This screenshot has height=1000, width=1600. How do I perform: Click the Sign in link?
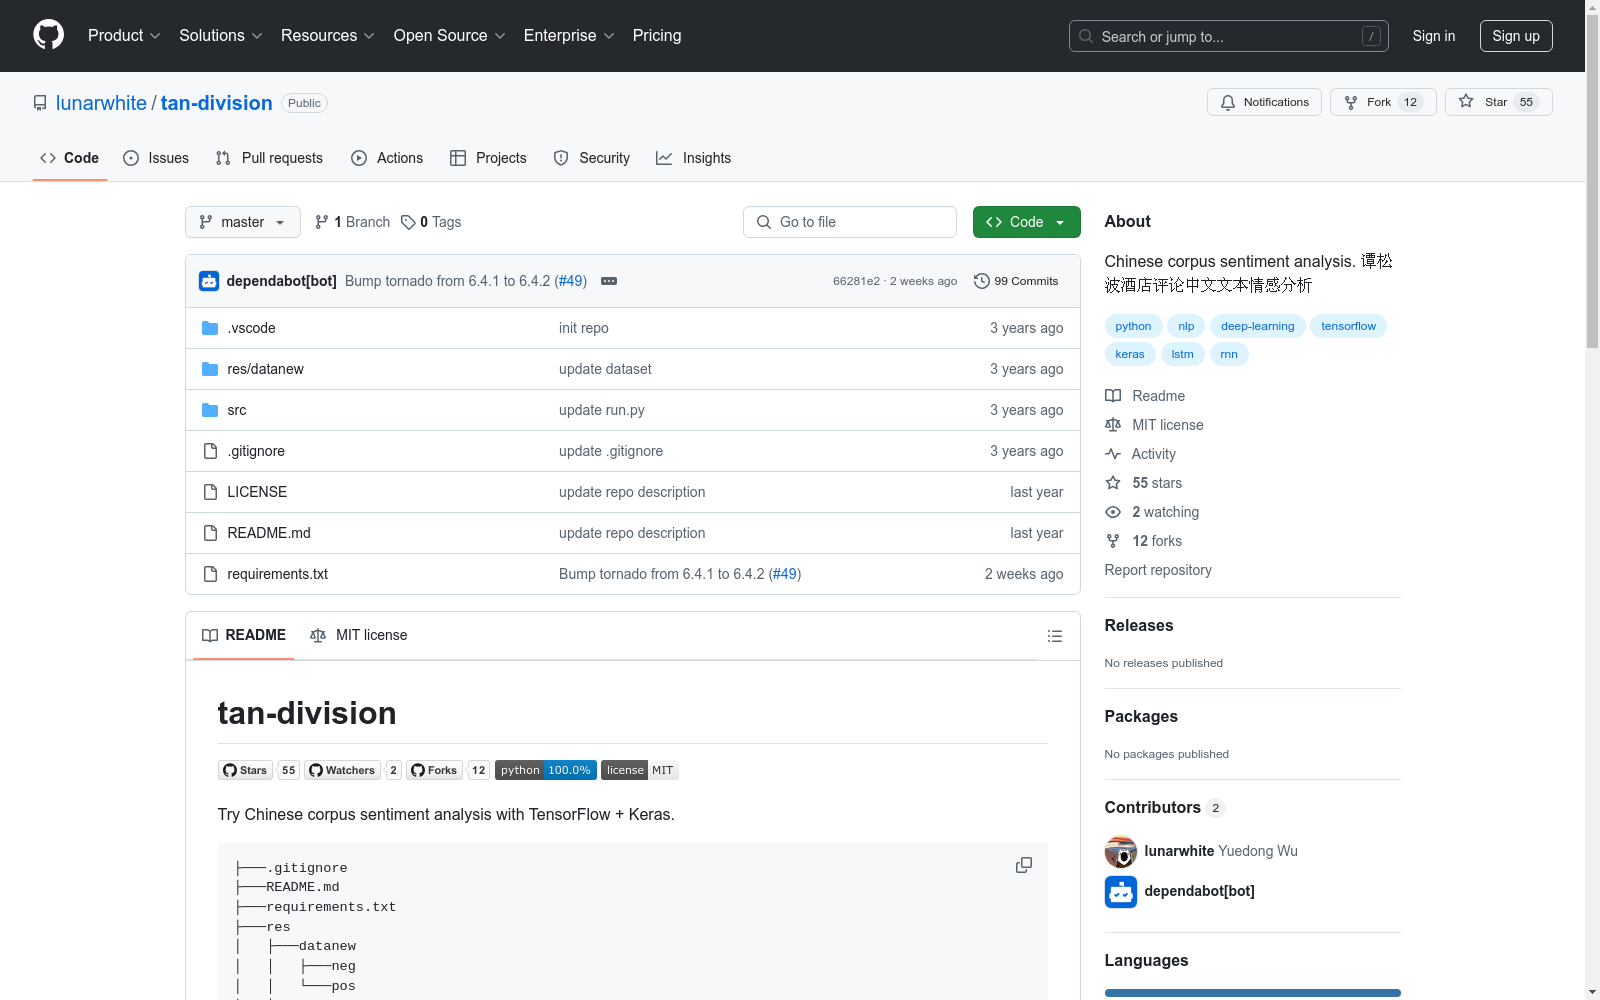(x=1433, y=36)
